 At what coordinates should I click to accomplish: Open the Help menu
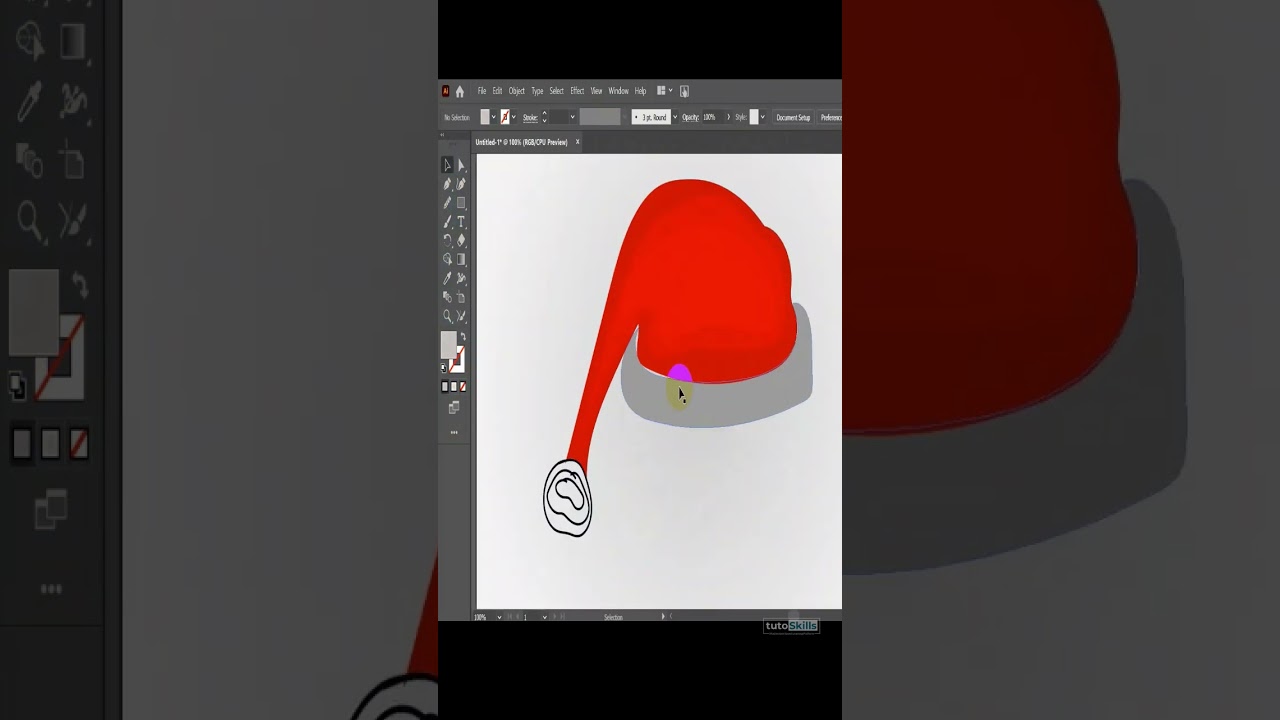click(x=640, y=91)
